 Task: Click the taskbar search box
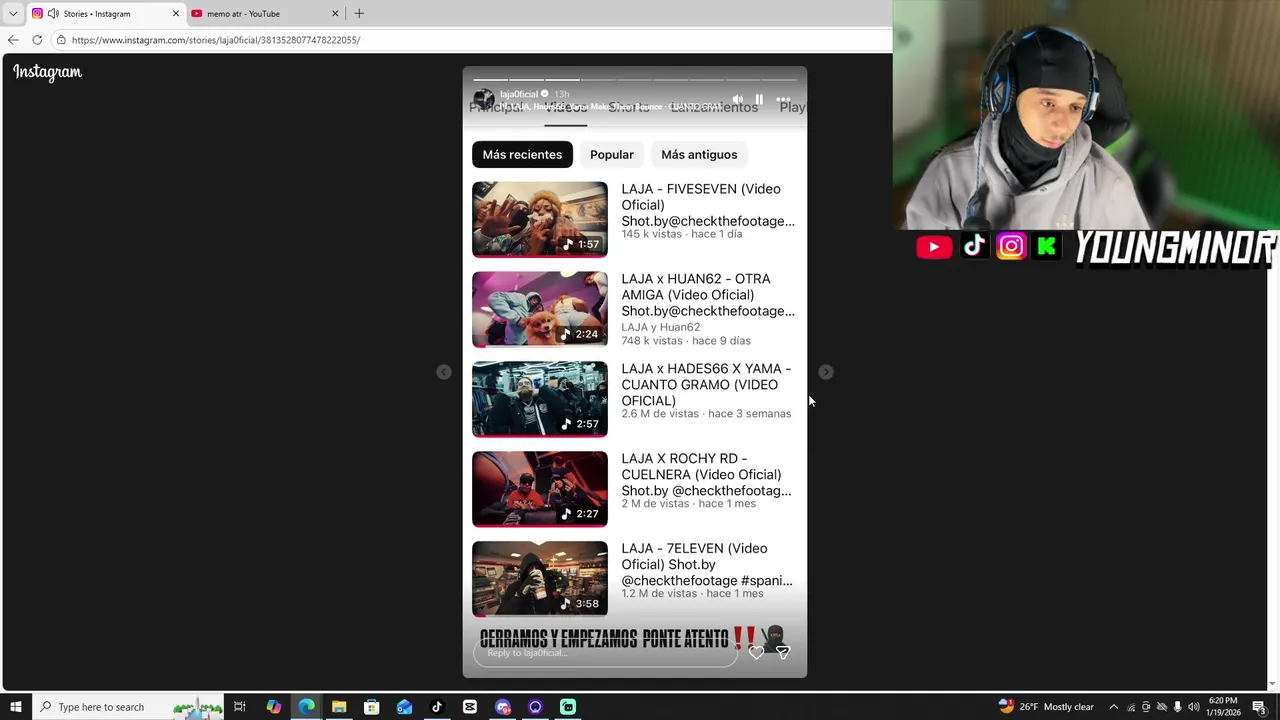pyautogui.click(x=128, y=707)
